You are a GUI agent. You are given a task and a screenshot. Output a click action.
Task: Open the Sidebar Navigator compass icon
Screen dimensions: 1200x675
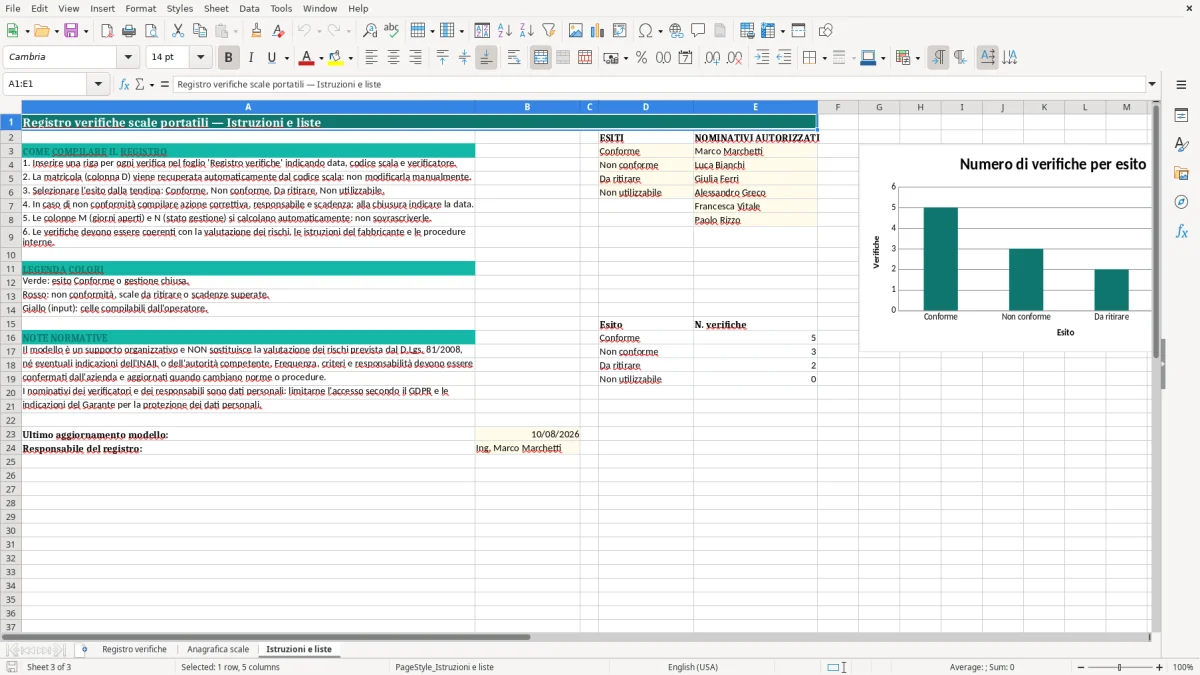[1181, 202]
